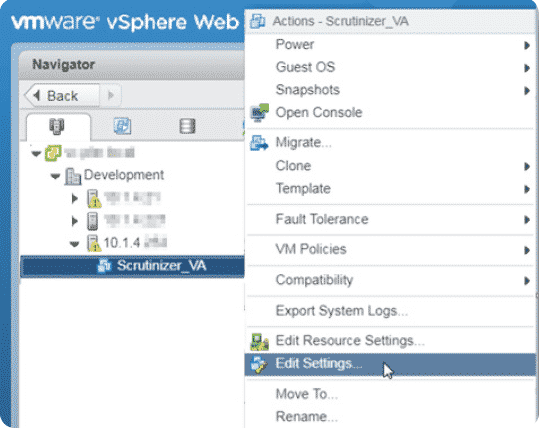
Task: Select the Development datacenter
Action: 124,175
